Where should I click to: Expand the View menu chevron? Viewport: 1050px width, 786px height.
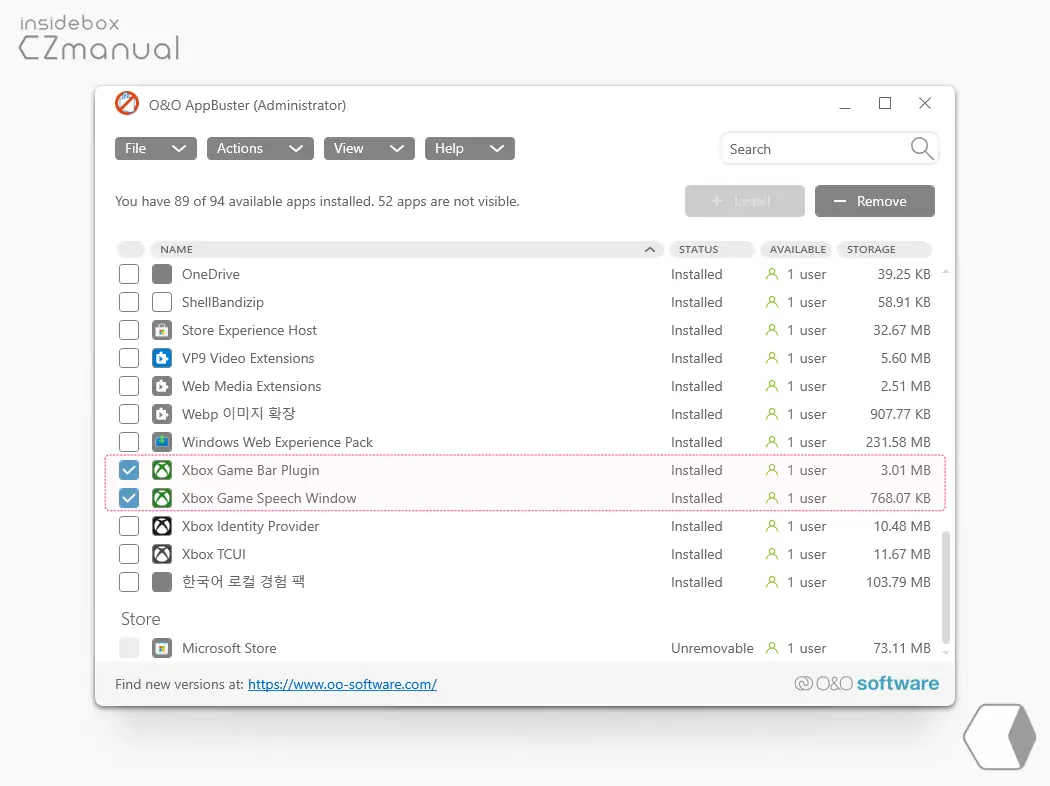click(x=397, y=149)
